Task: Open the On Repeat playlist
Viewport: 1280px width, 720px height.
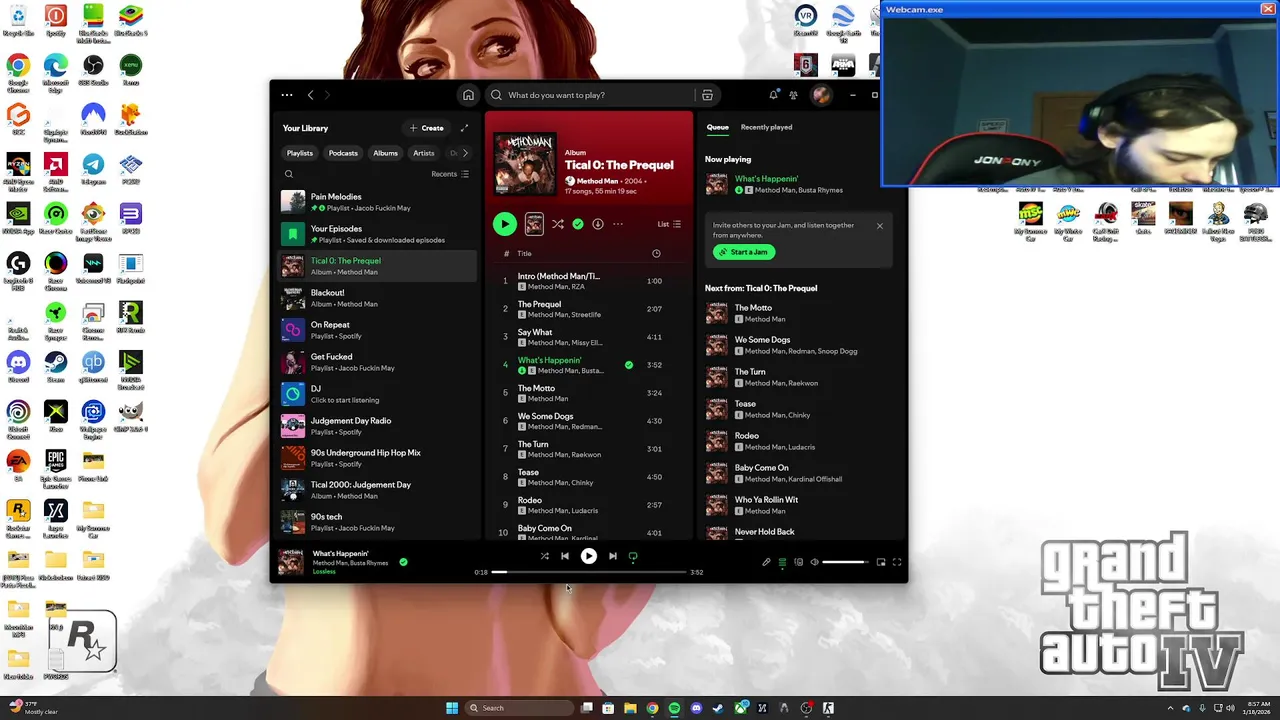Action: (x=377, y=330)
